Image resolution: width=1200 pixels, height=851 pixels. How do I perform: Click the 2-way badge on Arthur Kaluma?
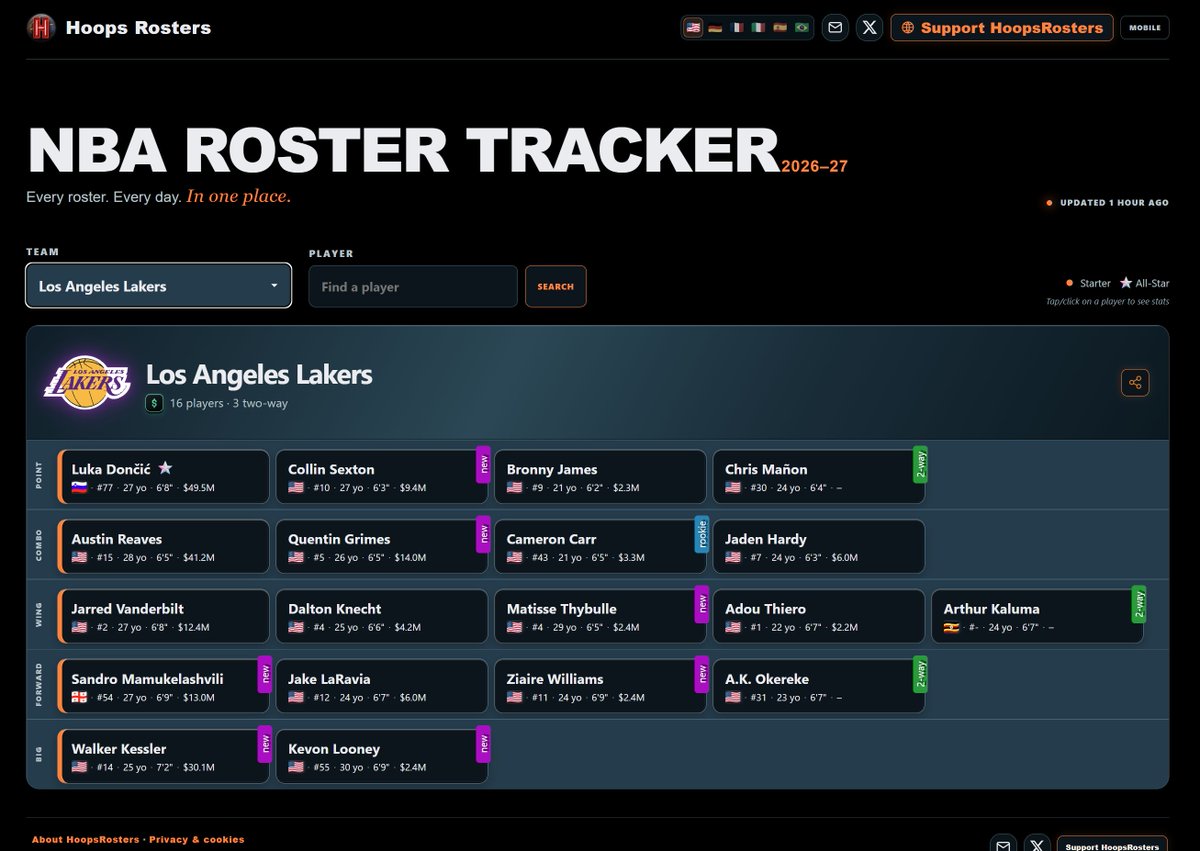(x=1138, y=605)
